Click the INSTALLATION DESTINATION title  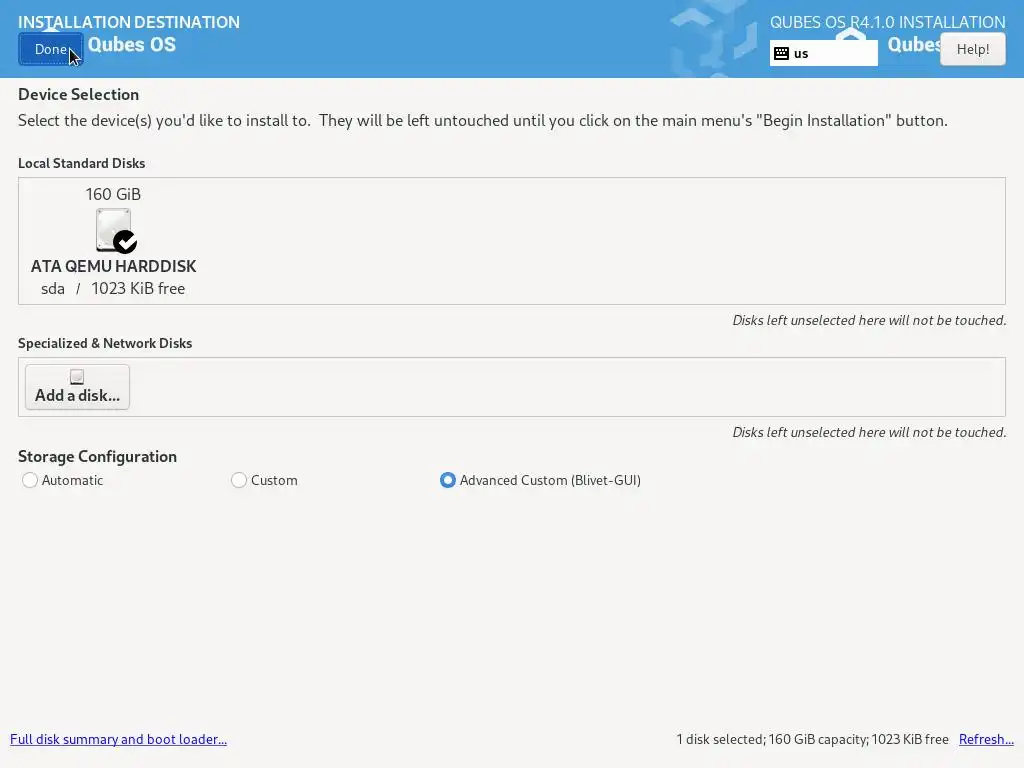click(x=129, y=22)
